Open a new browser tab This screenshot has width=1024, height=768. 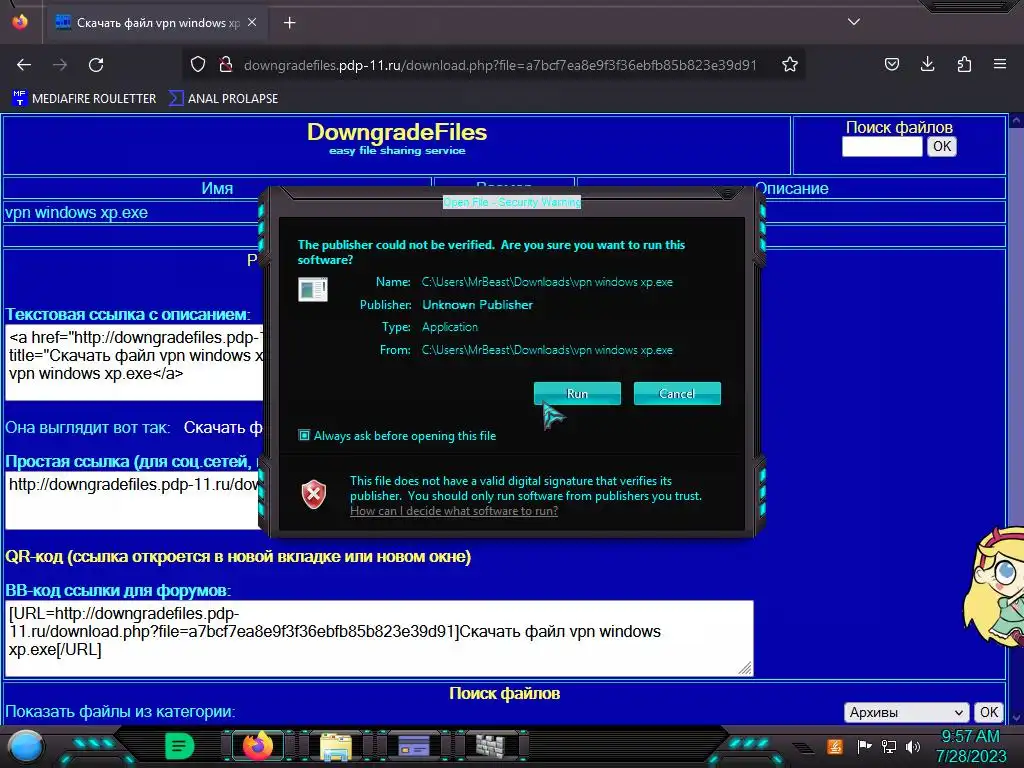point(289,23)
